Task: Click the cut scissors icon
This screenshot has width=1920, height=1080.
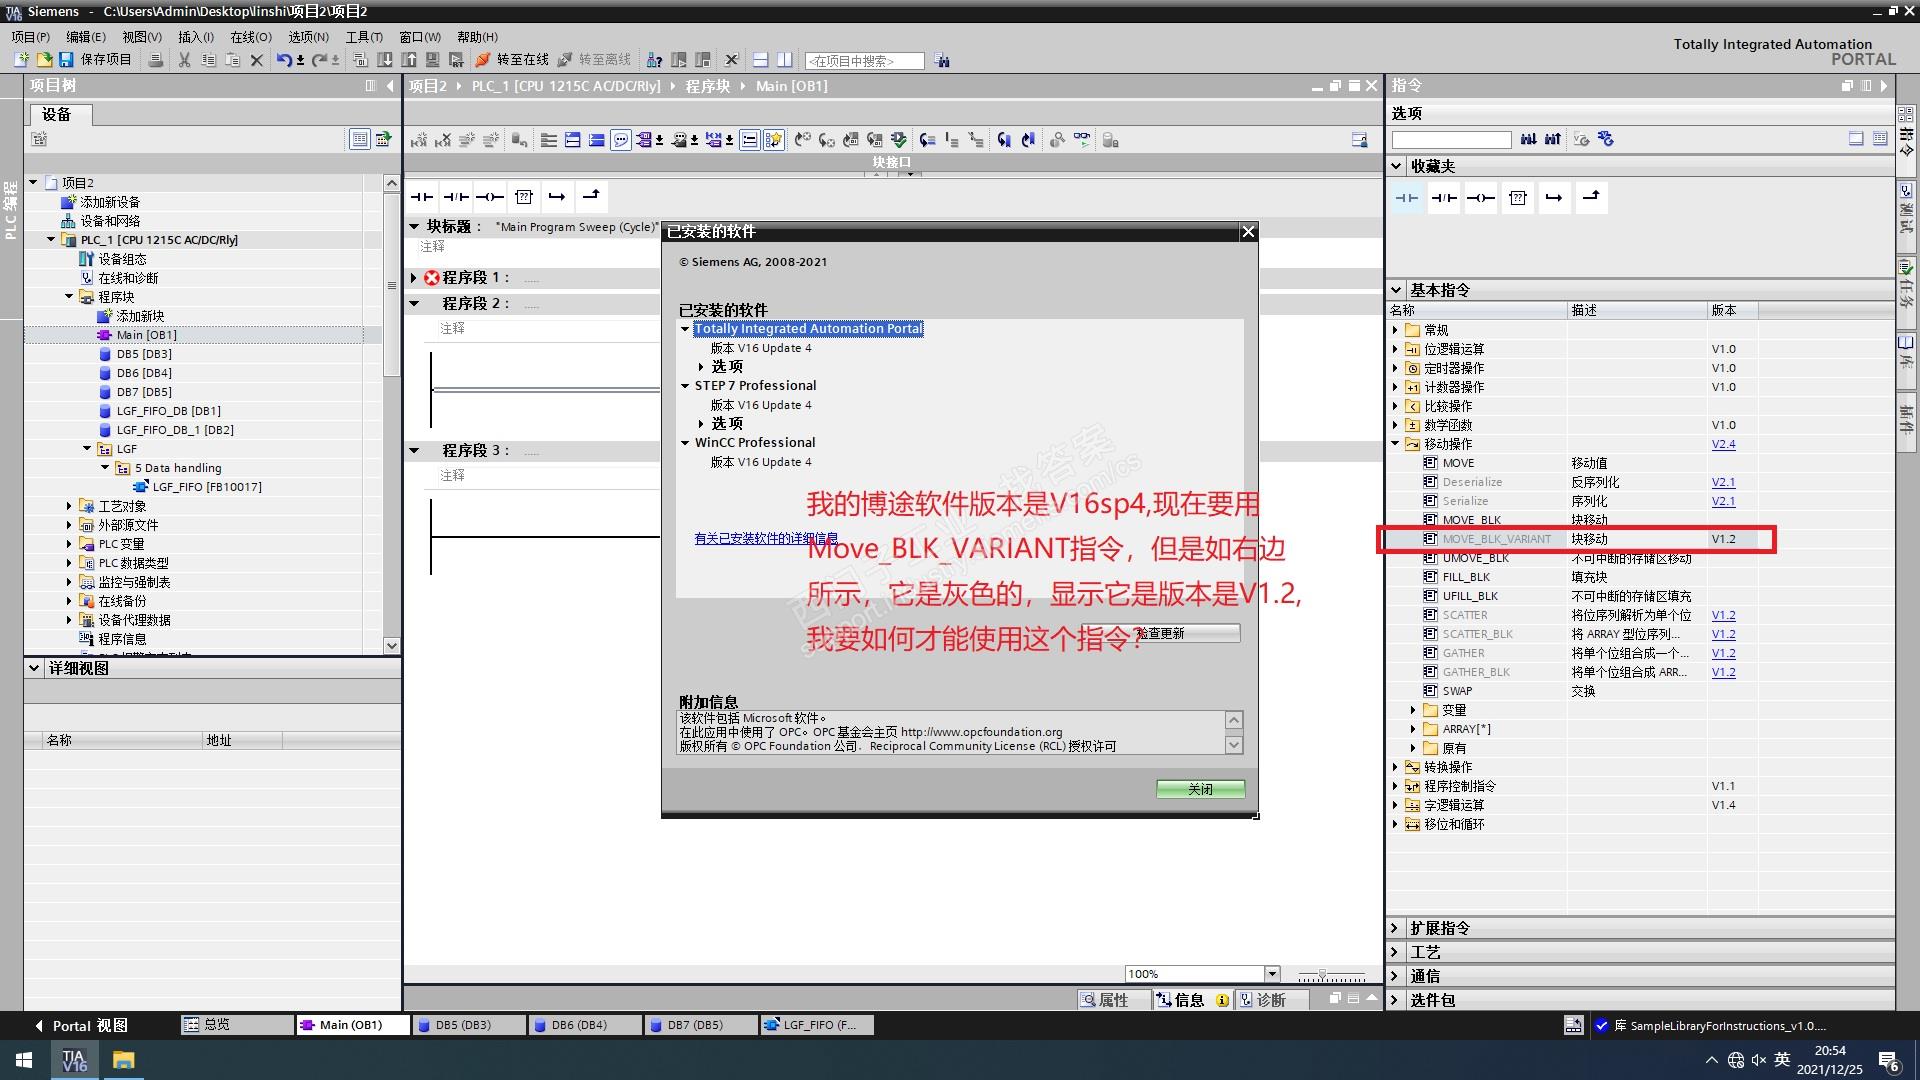Action: pyautogui.click(x=184, y=60)
